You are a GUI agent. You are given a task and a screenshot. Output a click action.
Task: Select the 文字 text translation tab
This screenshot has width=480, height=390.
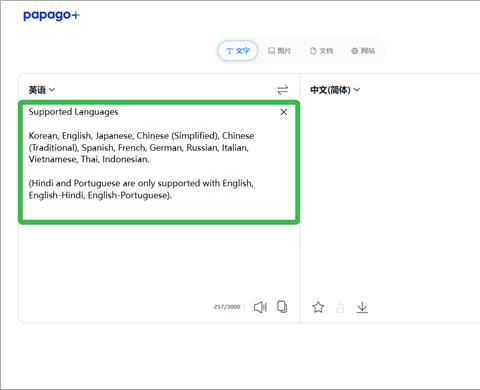[x=238, y=51]
